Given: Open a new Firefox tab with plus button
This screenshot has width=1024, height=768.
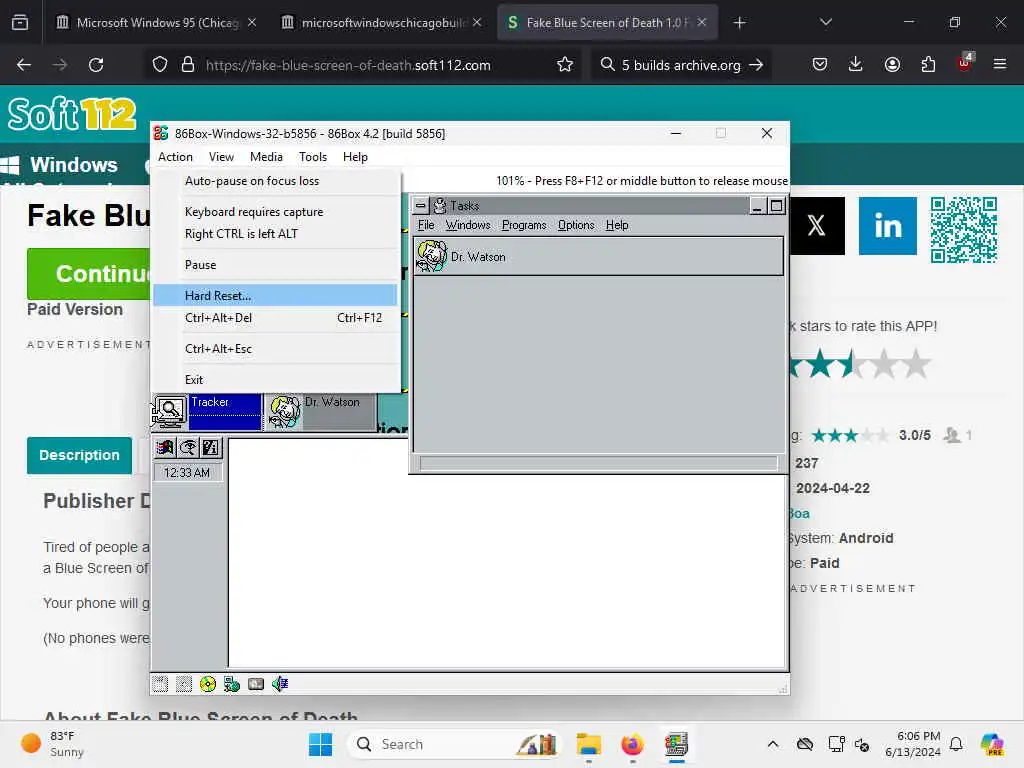Looking at the screenshot, I should 739,22.
